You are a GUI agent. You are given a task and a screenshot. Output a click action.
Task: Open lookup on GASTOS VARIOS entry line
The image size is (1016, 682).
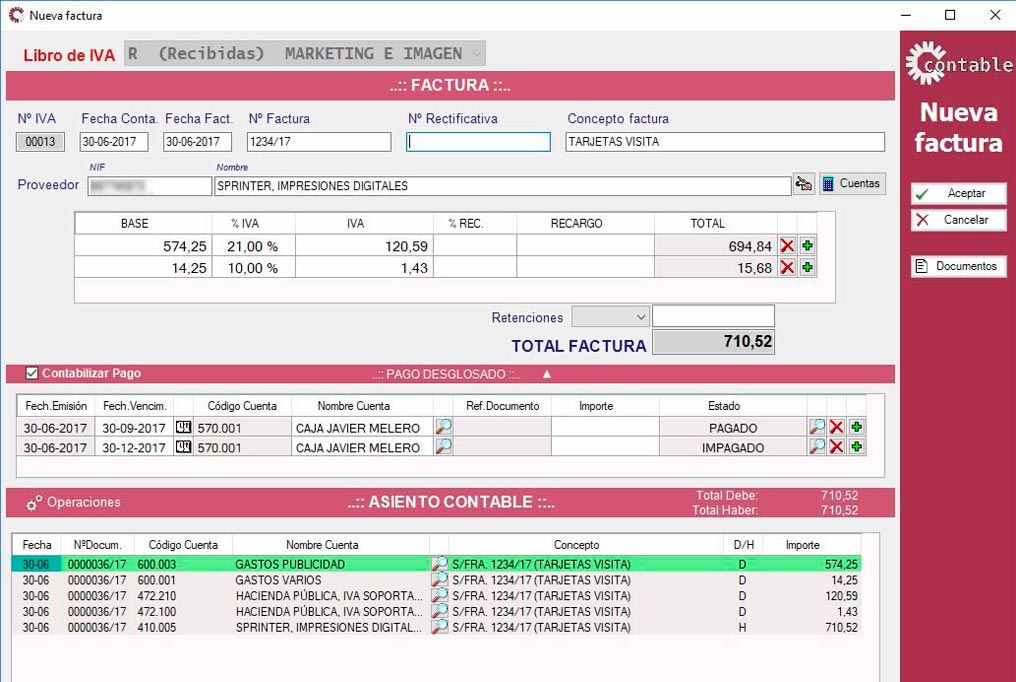click(x=439, y=580)
